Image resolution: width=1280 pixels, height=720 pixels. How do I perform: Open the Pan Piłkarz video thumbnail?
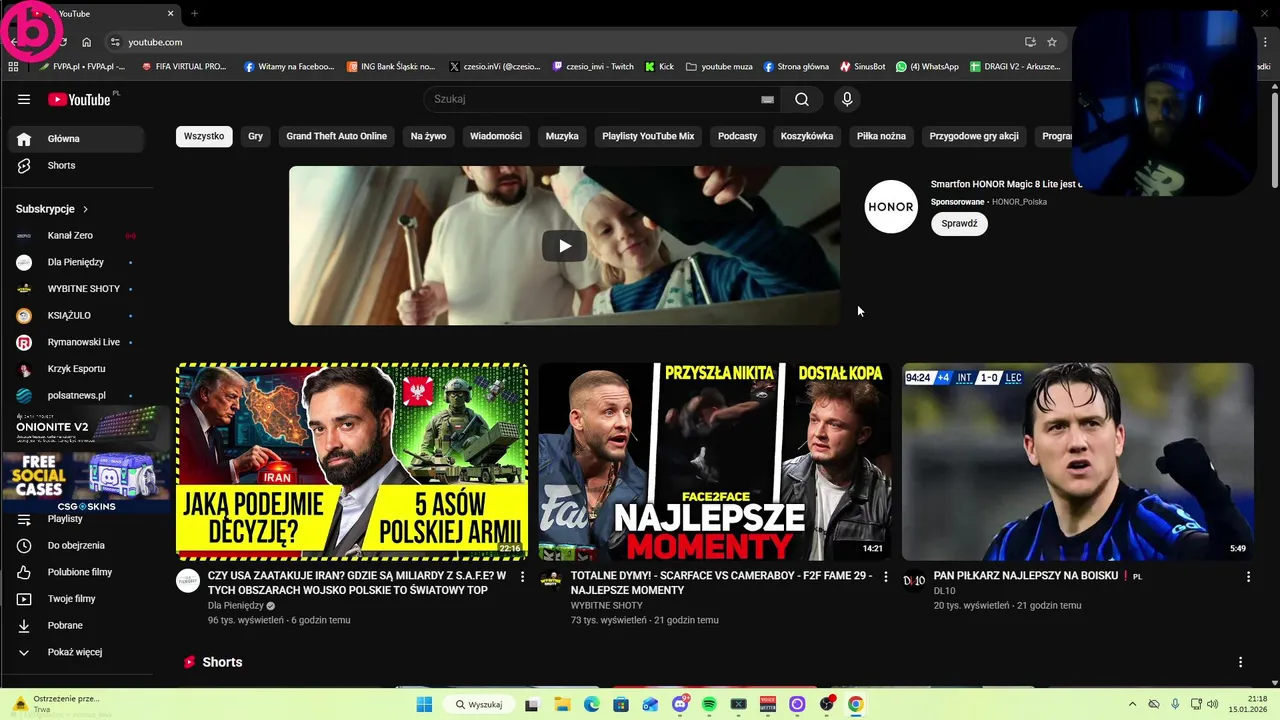(x=1077, y=461)
